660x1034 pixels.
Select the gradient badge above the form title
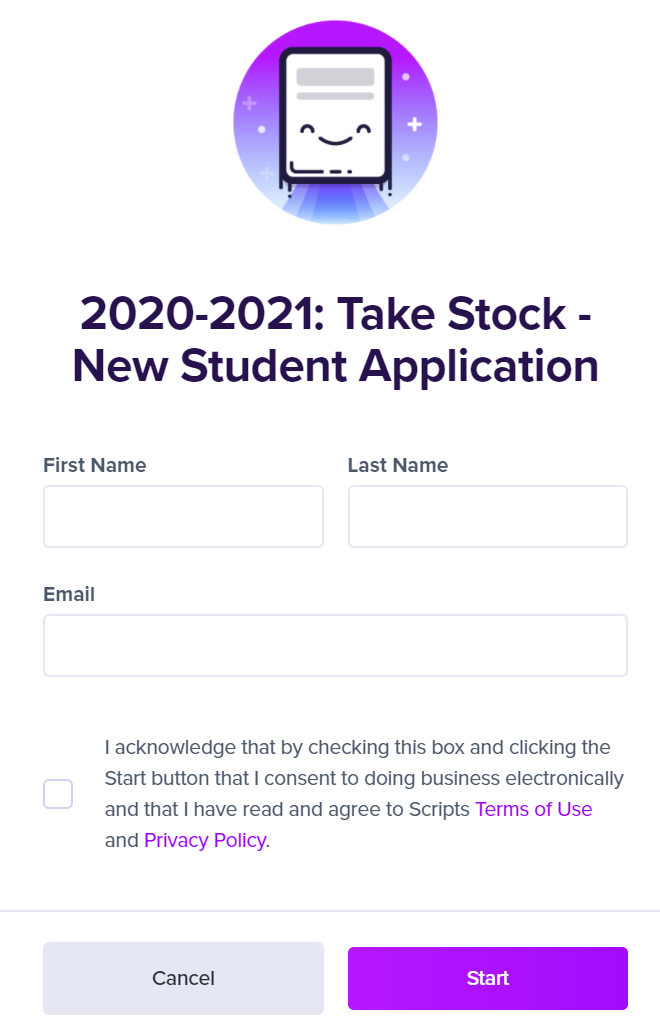tap(335, 122)
